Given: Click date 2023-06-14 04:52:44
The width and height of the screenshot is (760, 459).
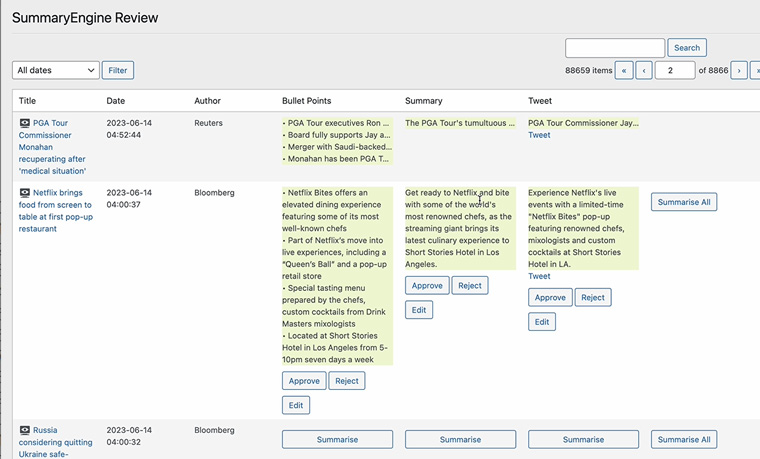Looking at the screenshot, I should (x=129, y=129).
